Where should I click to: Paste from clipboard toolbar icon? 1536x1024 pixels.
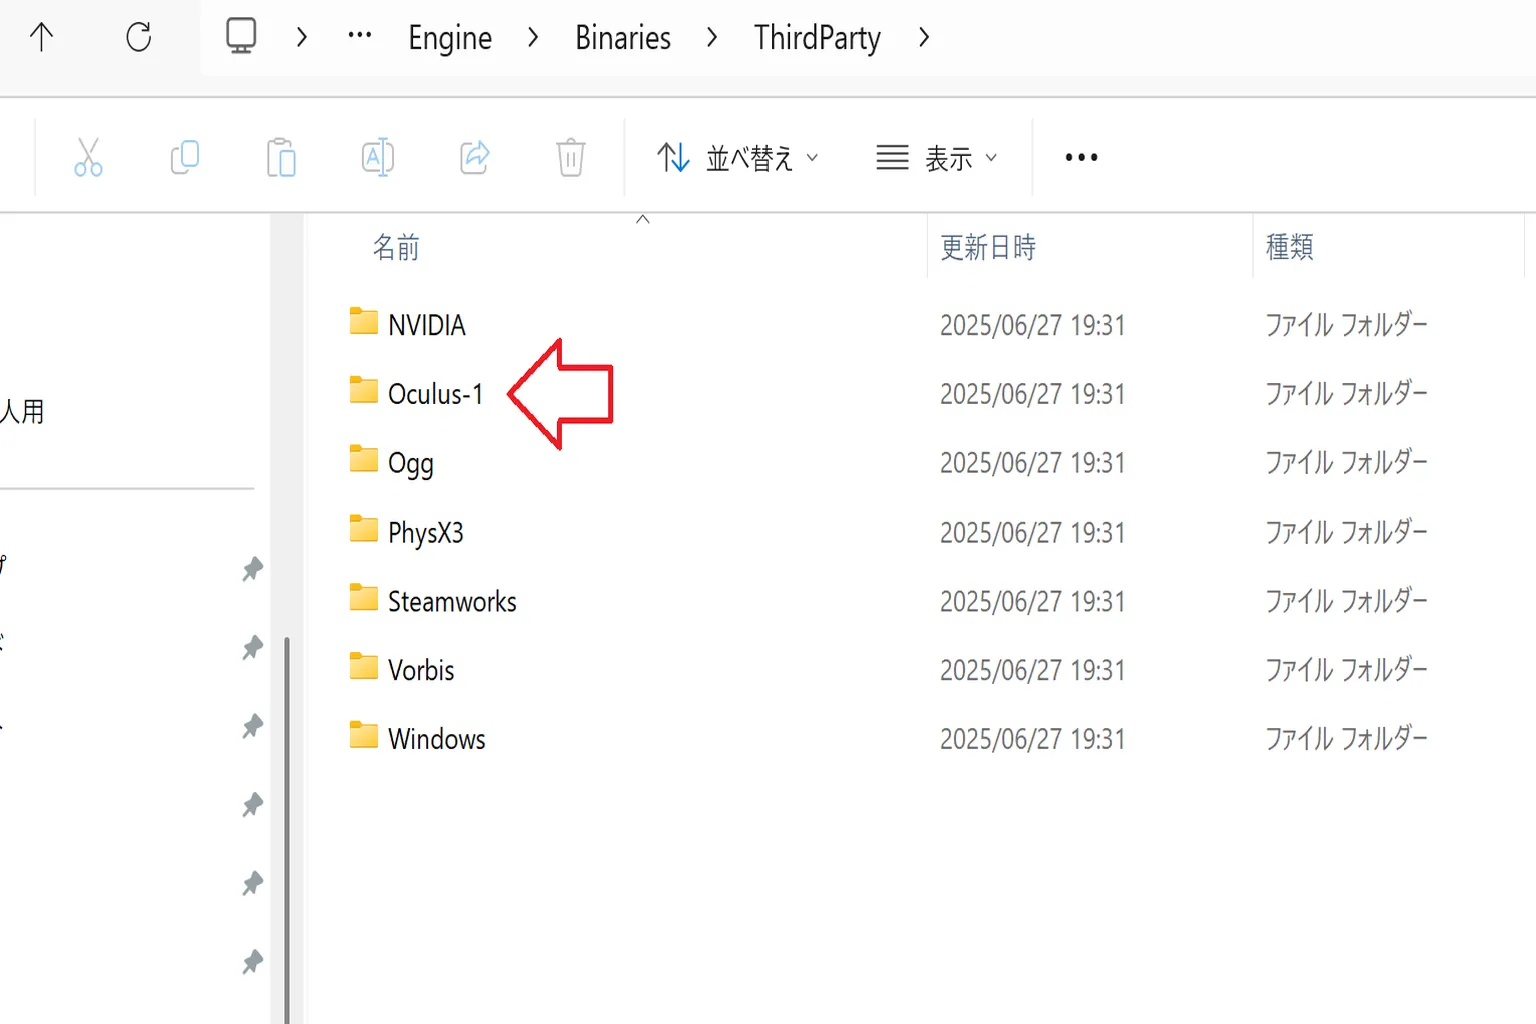coord(281,157)
